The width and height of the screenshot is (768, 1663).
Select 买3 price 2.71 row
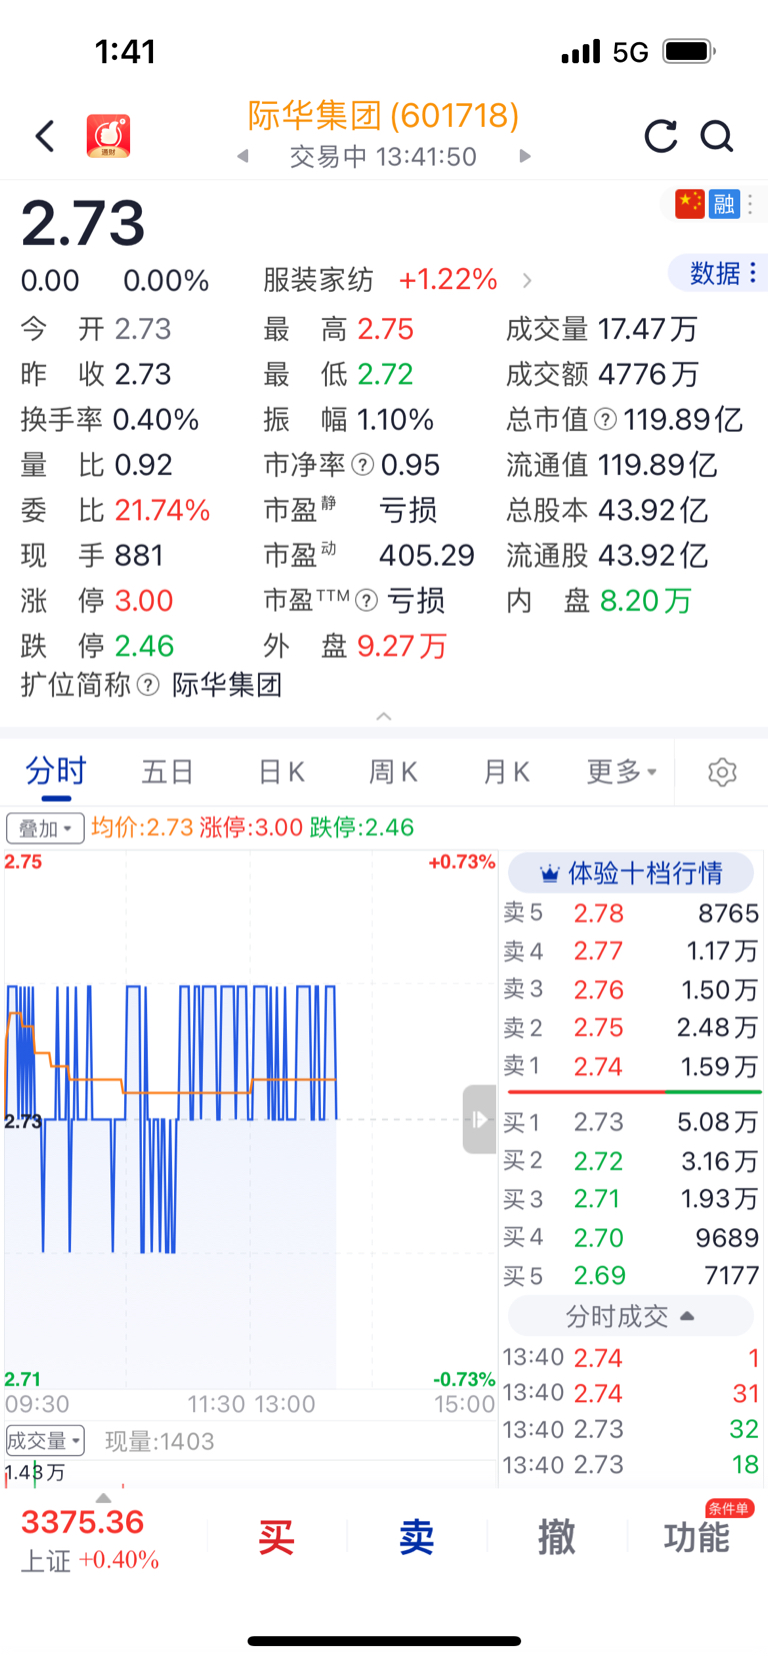[631, 1199]
